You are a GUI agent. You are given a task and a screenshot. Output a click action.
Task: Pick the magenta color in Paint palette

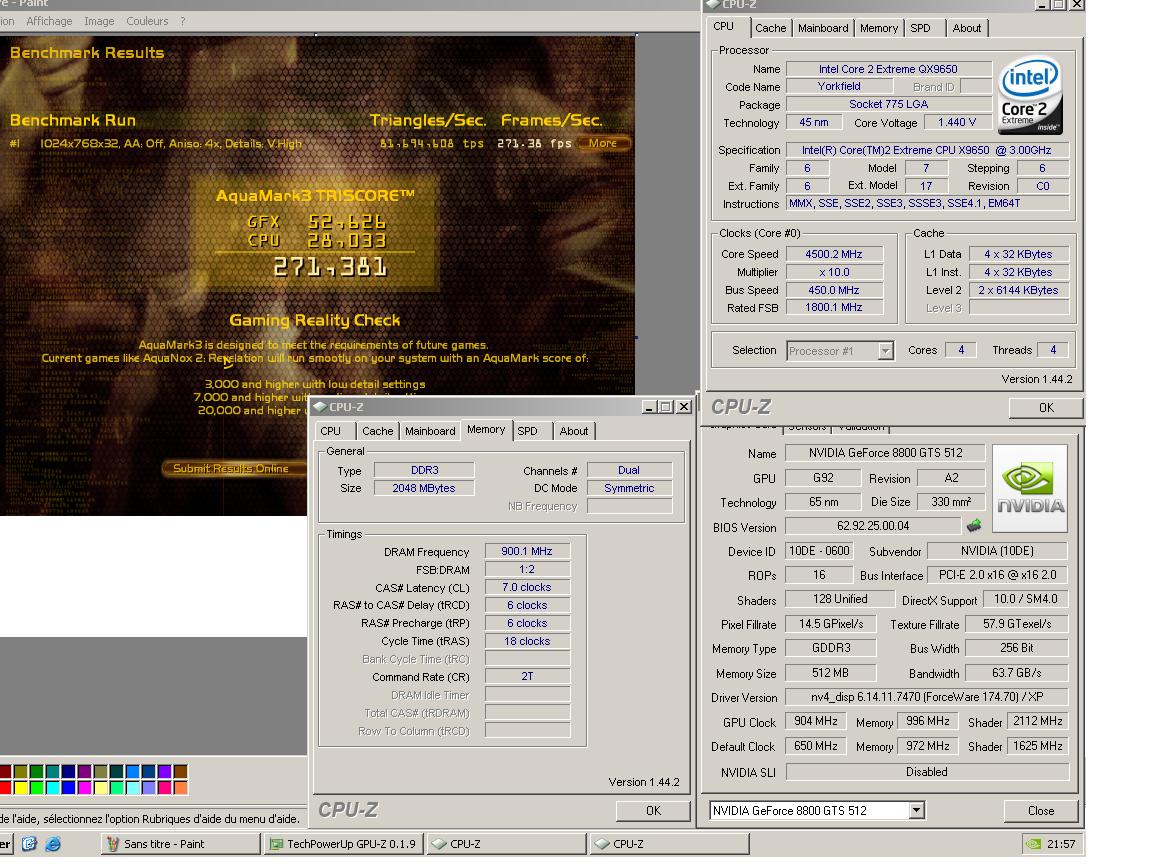(x=84, y=788)
